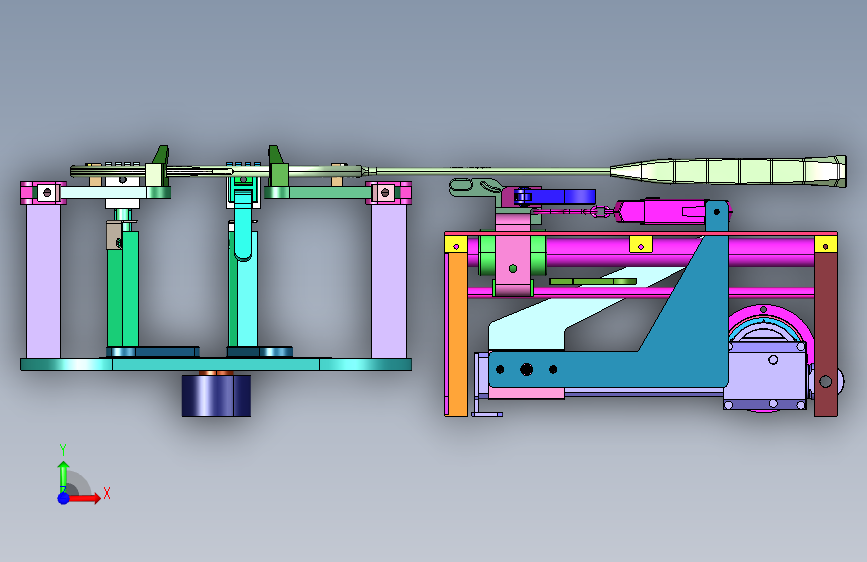
Task: Pick the orange vertical post of the frame
Action: (x=457, y=334)
